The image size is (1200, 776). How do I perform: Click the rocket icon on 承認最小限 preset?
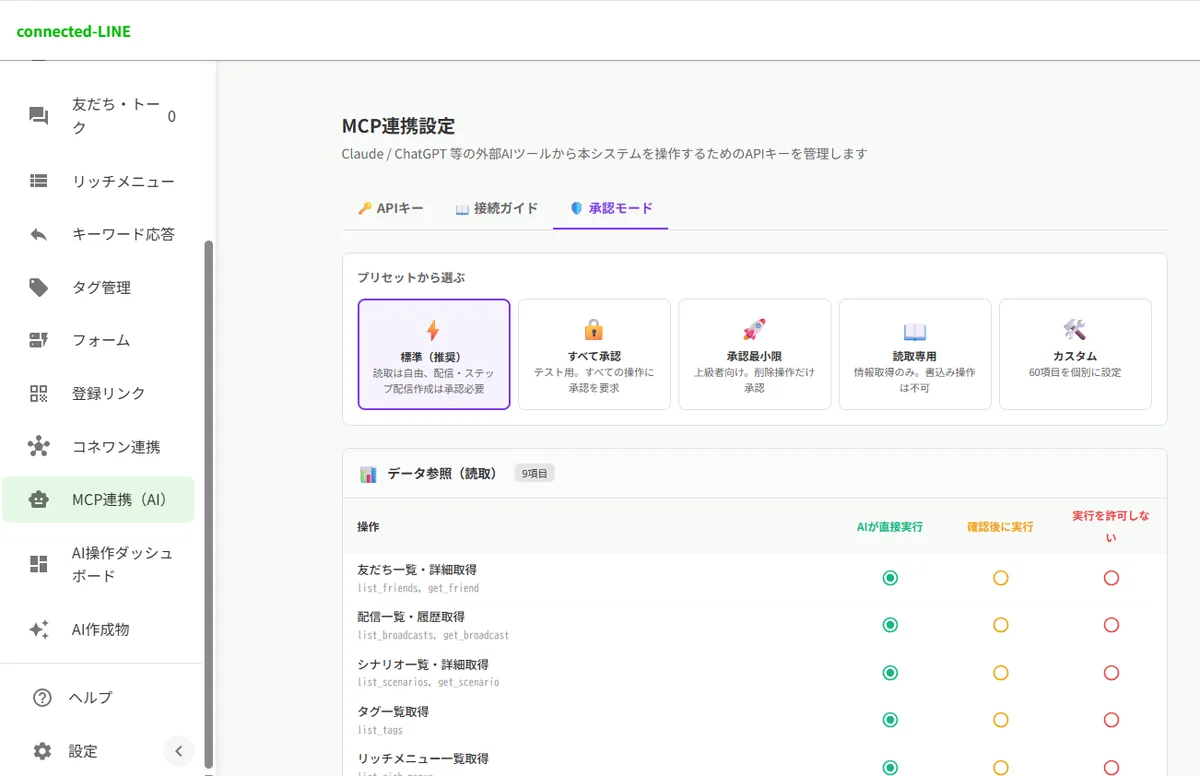point(754,330)
